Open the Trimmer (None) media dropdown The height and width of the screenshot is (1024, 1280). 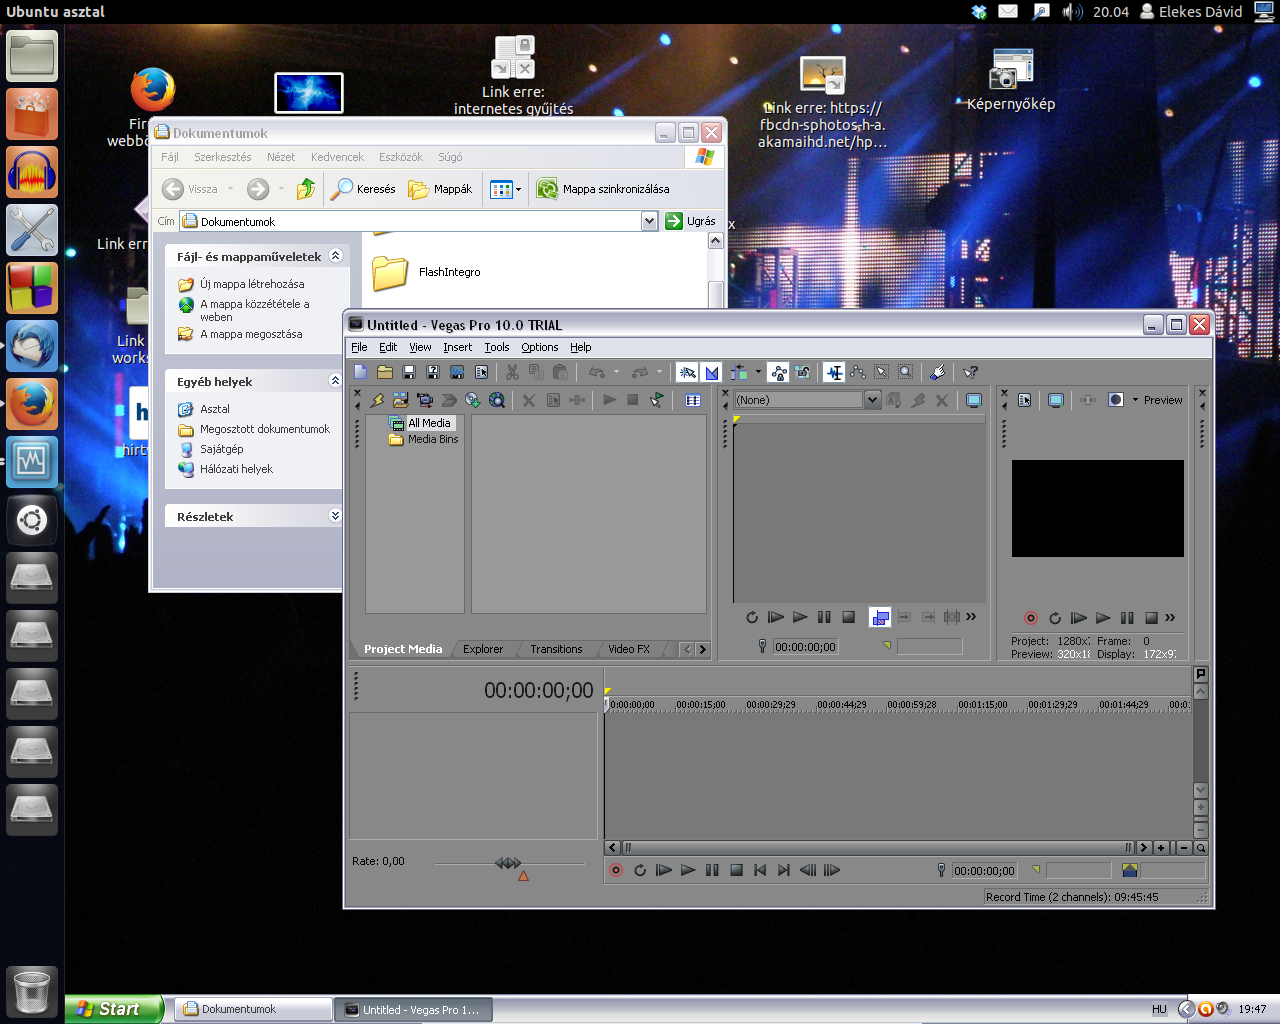click(x=872, y=400)
